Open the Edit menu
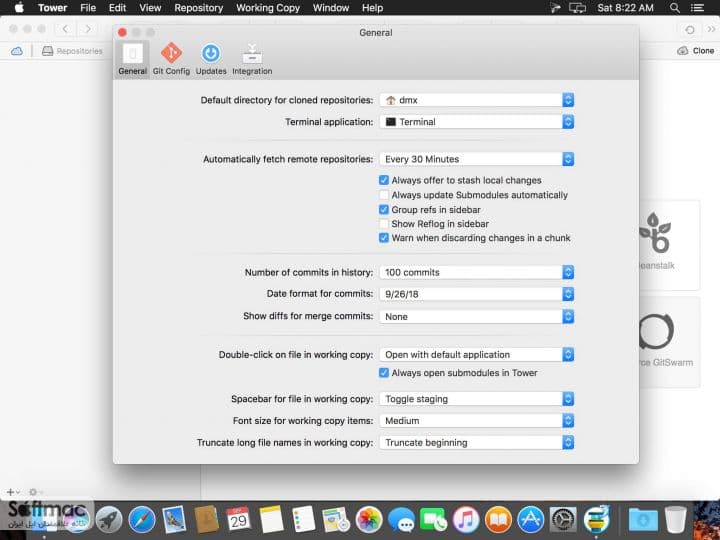The image size is (720, 540). pyautogui.click(x=117, y=8)
